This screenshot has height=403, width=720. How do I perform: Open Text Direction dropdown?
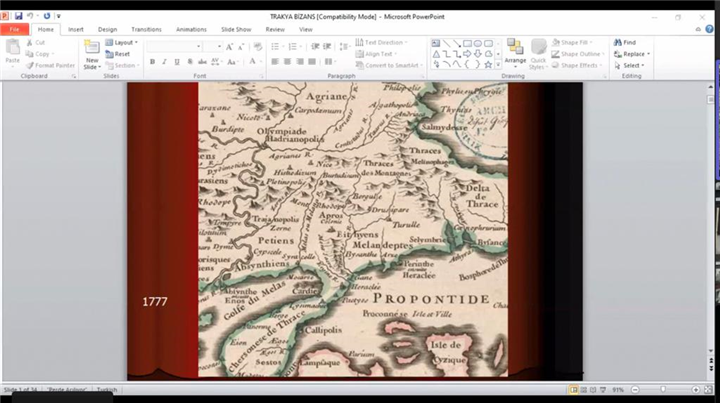(382, 42)
